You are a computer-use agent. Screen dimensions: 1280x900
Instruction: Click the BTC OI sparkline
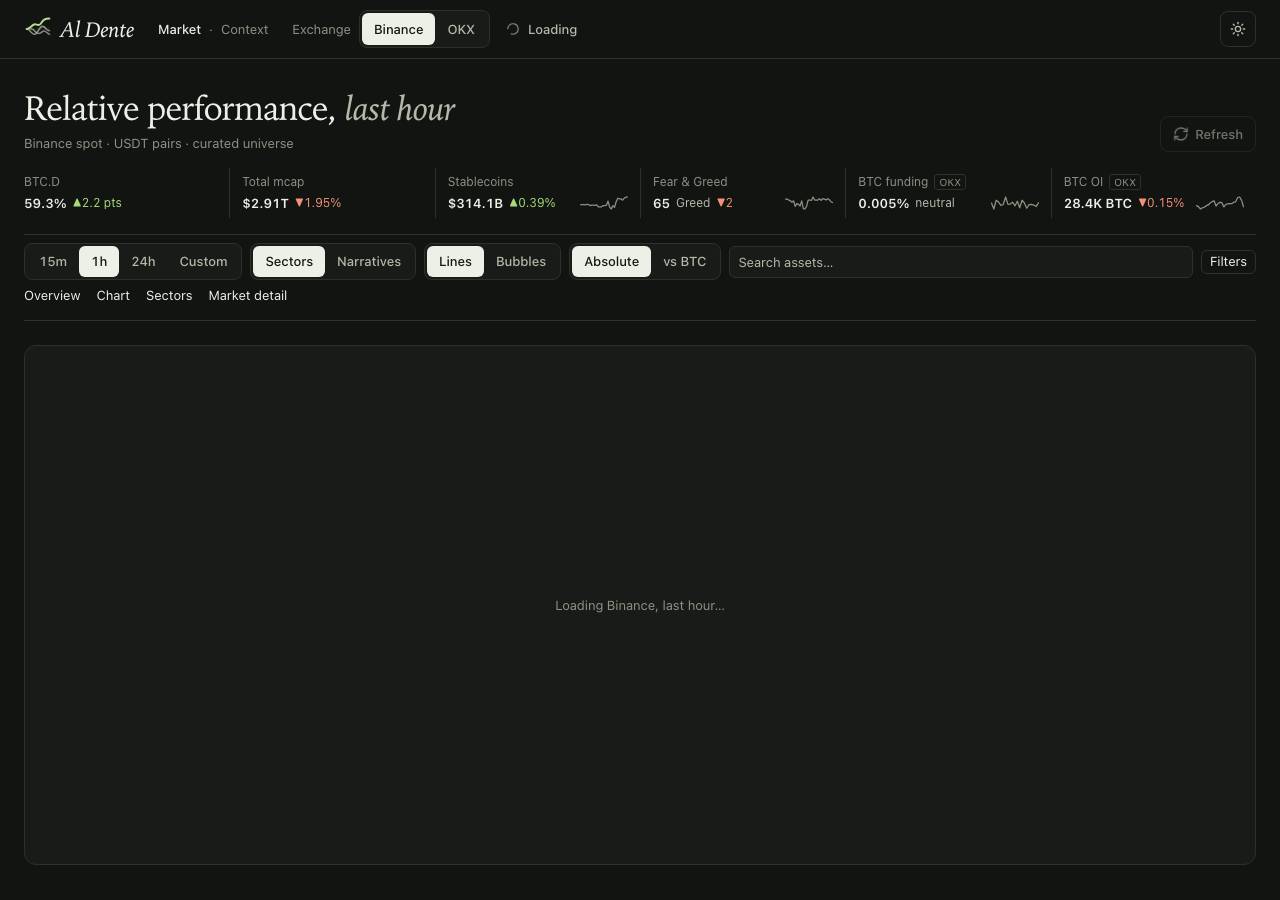pos(1220,203)
